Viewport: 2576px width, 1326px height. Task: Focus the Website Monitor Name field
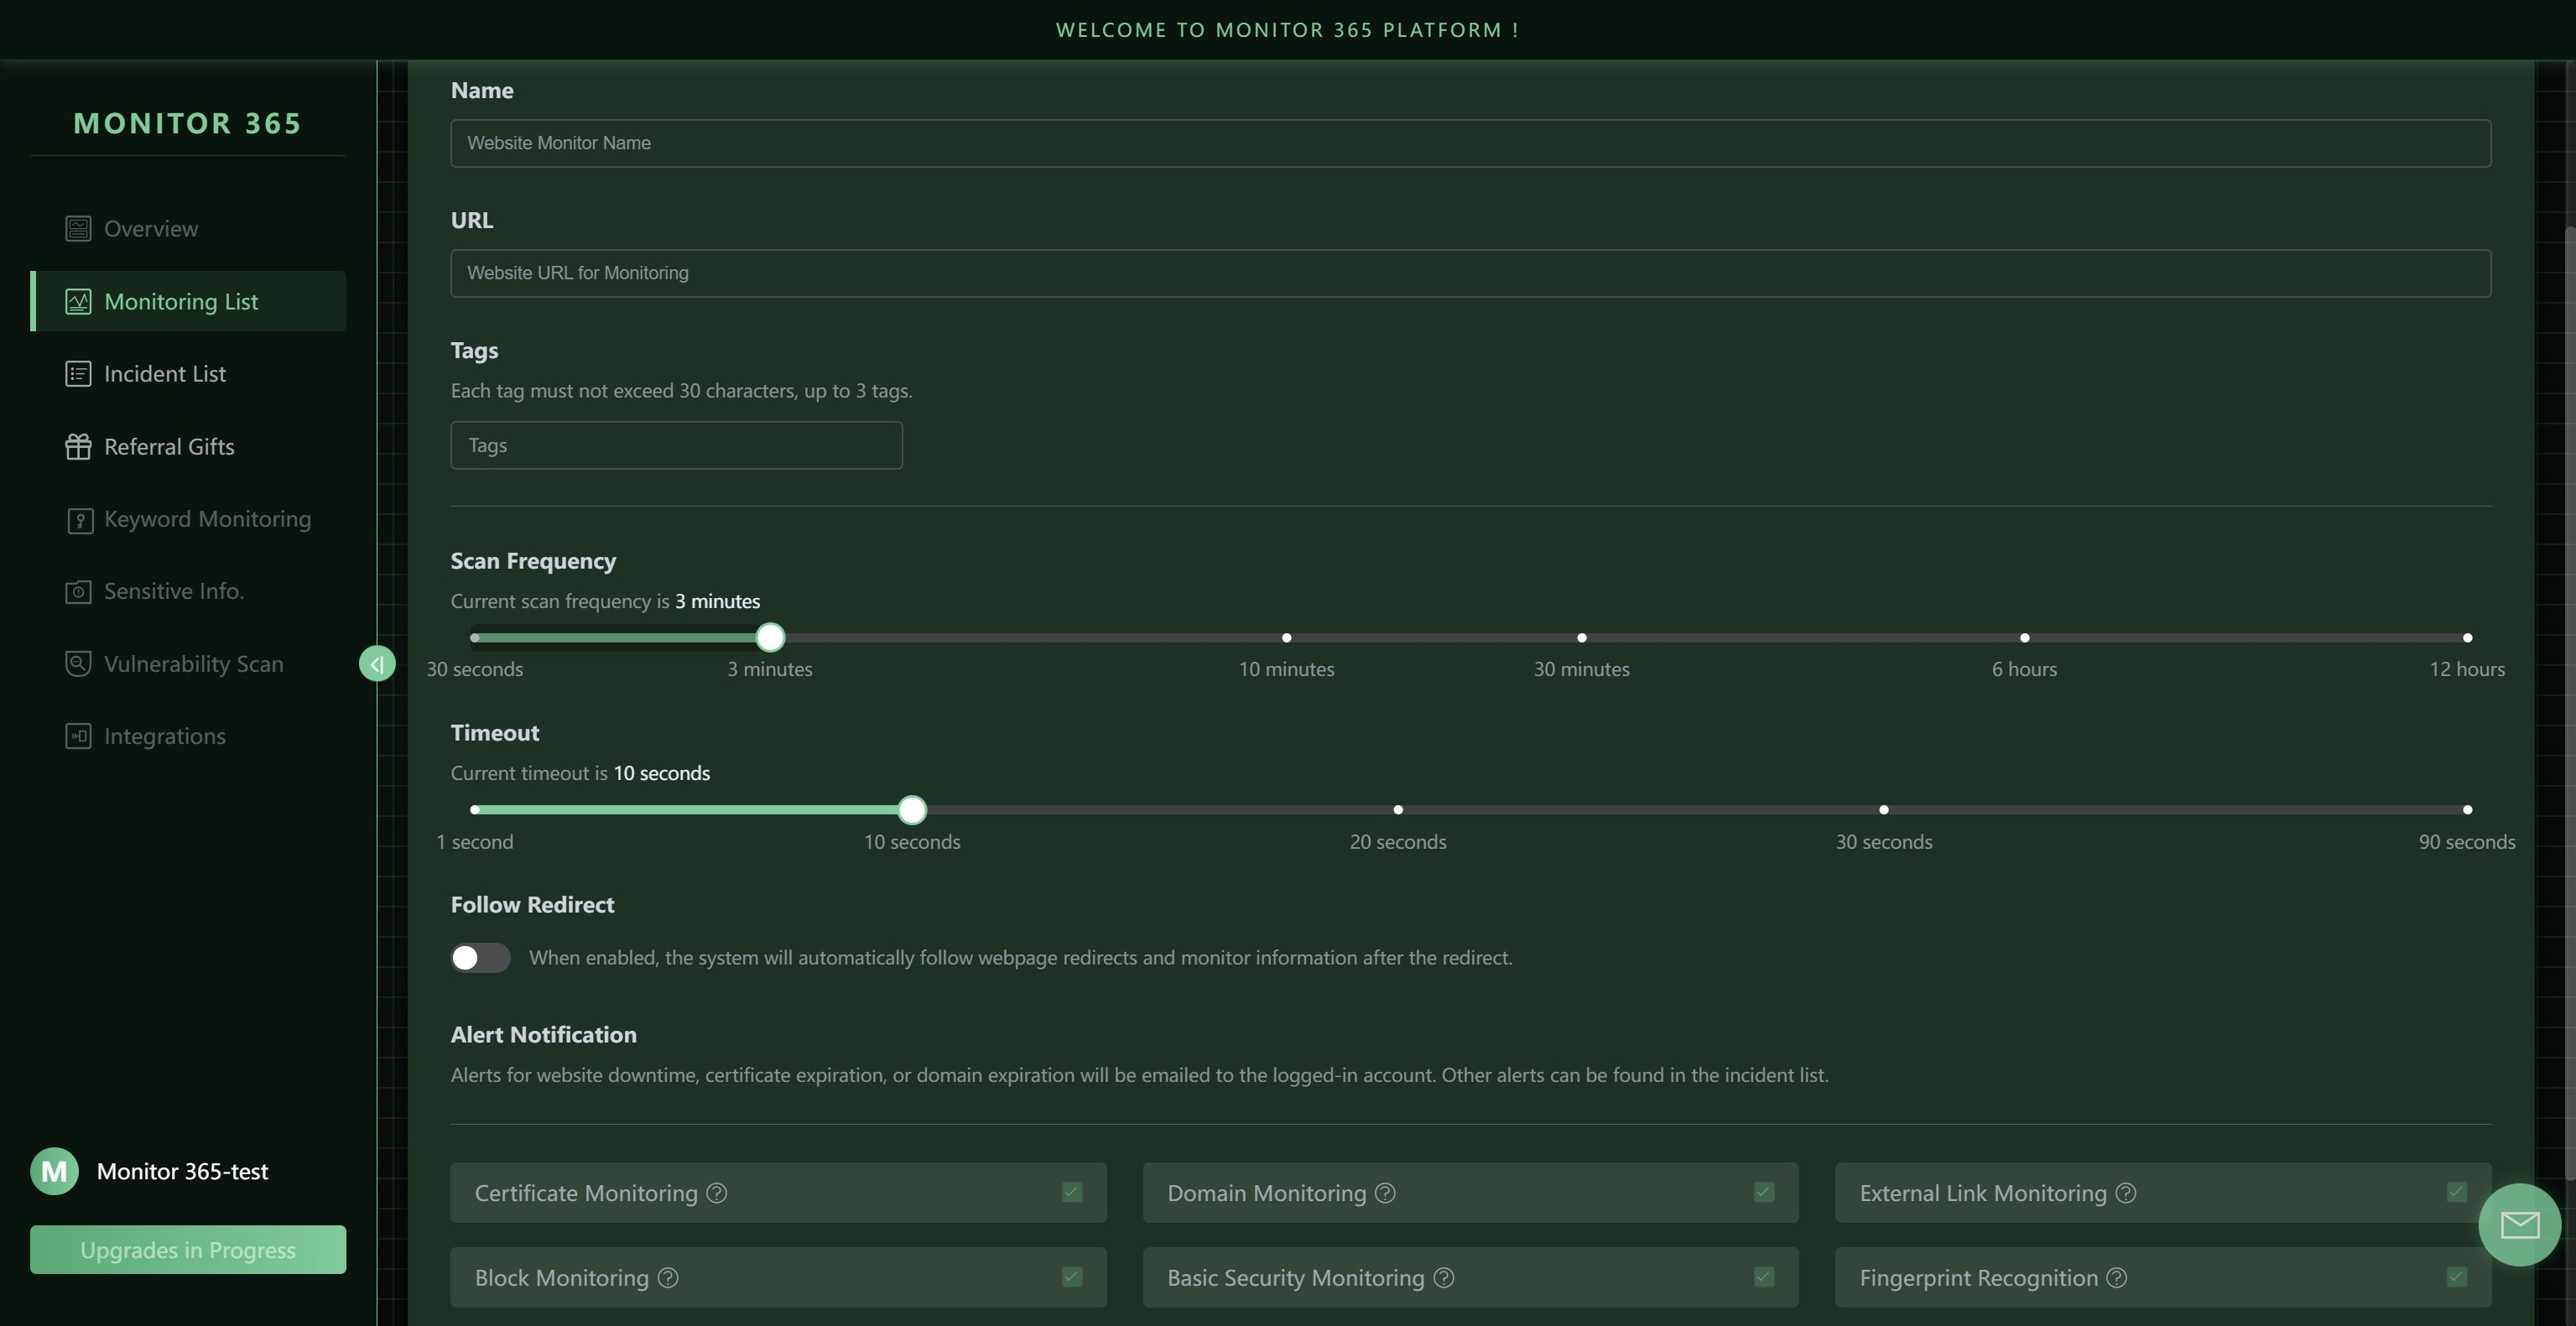pos(1471,143)
